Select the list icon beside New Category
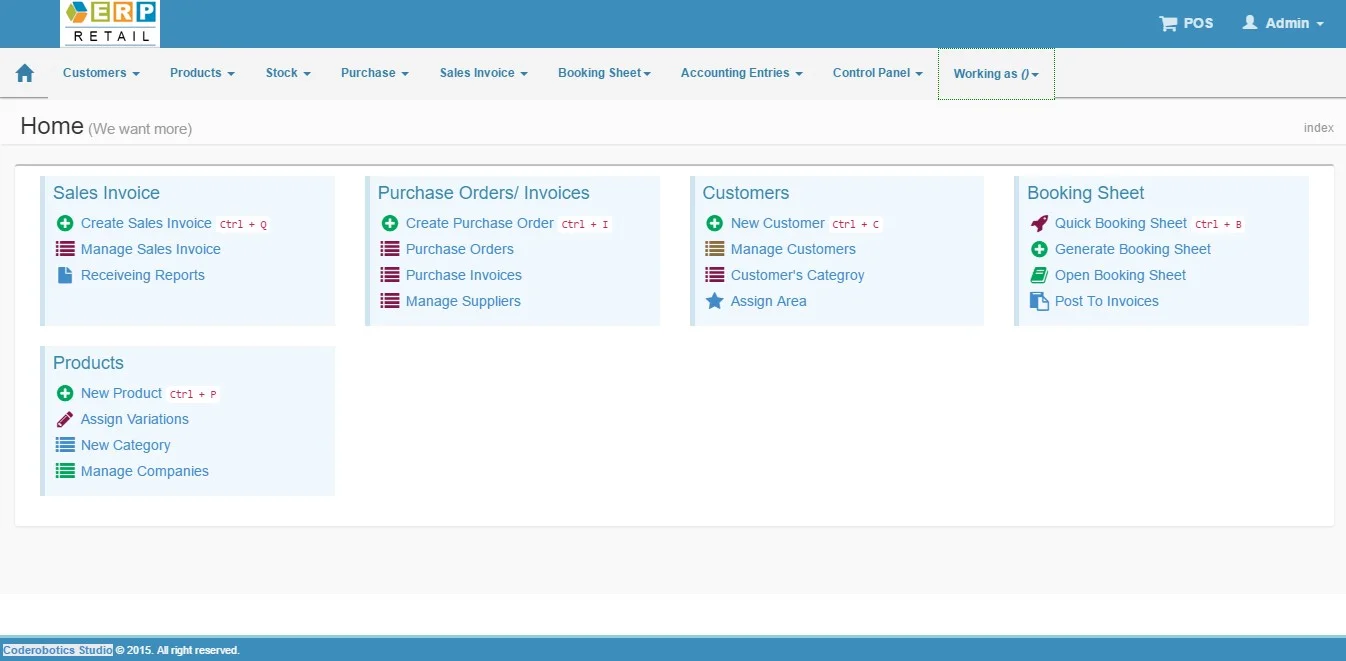The image size is (1346, 661). (65, 445)
